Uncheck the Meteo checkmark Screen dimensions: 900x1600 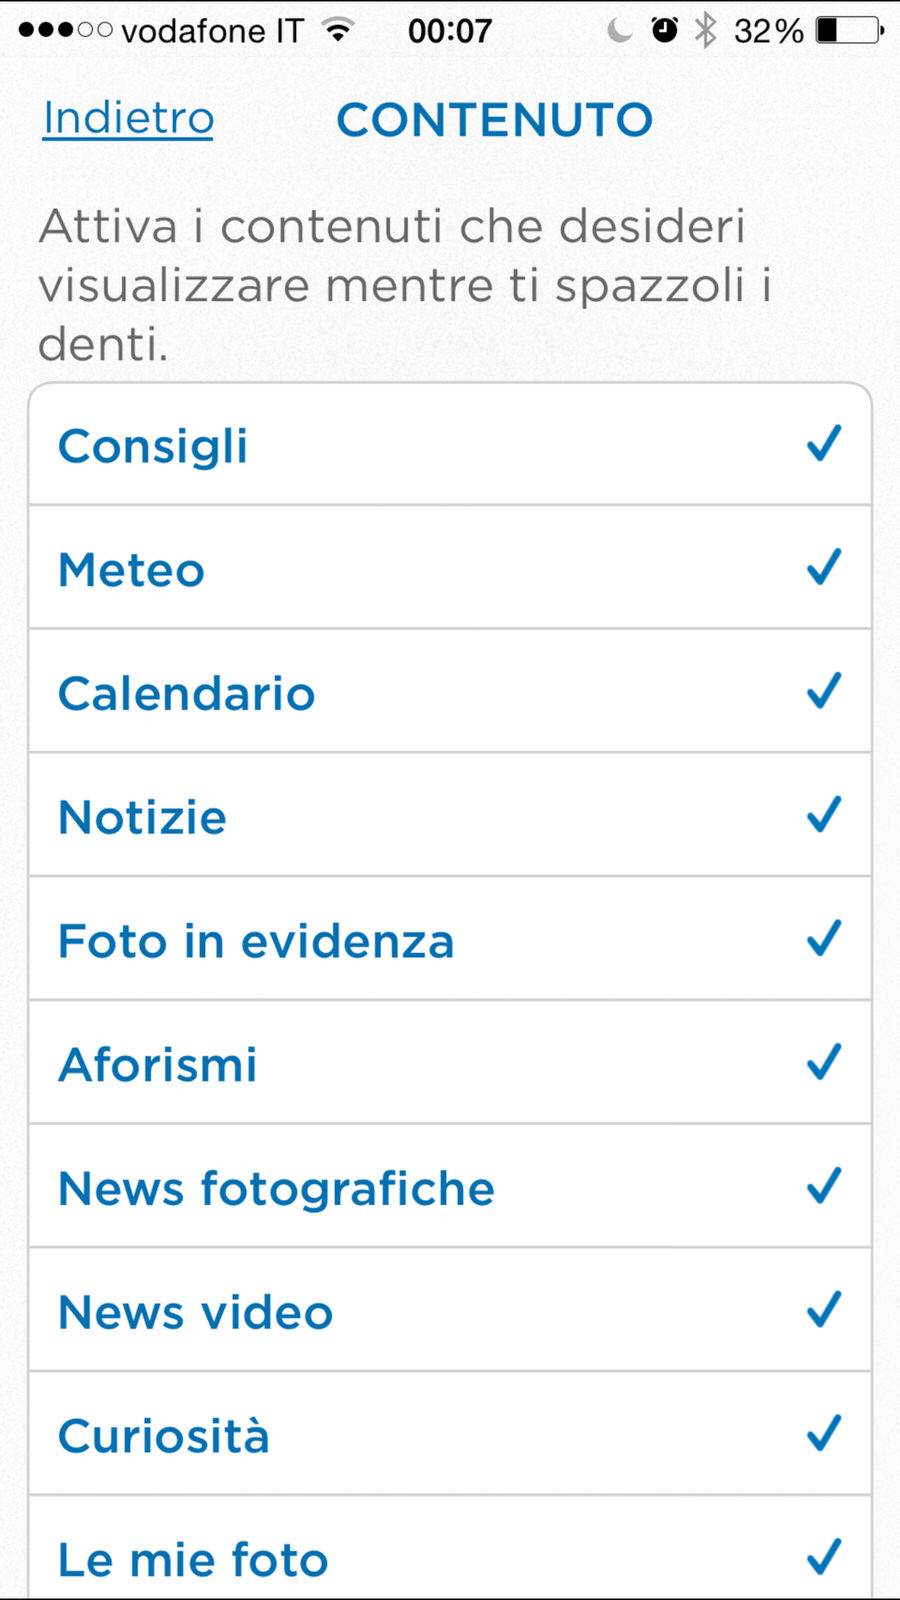click(824, 568)
